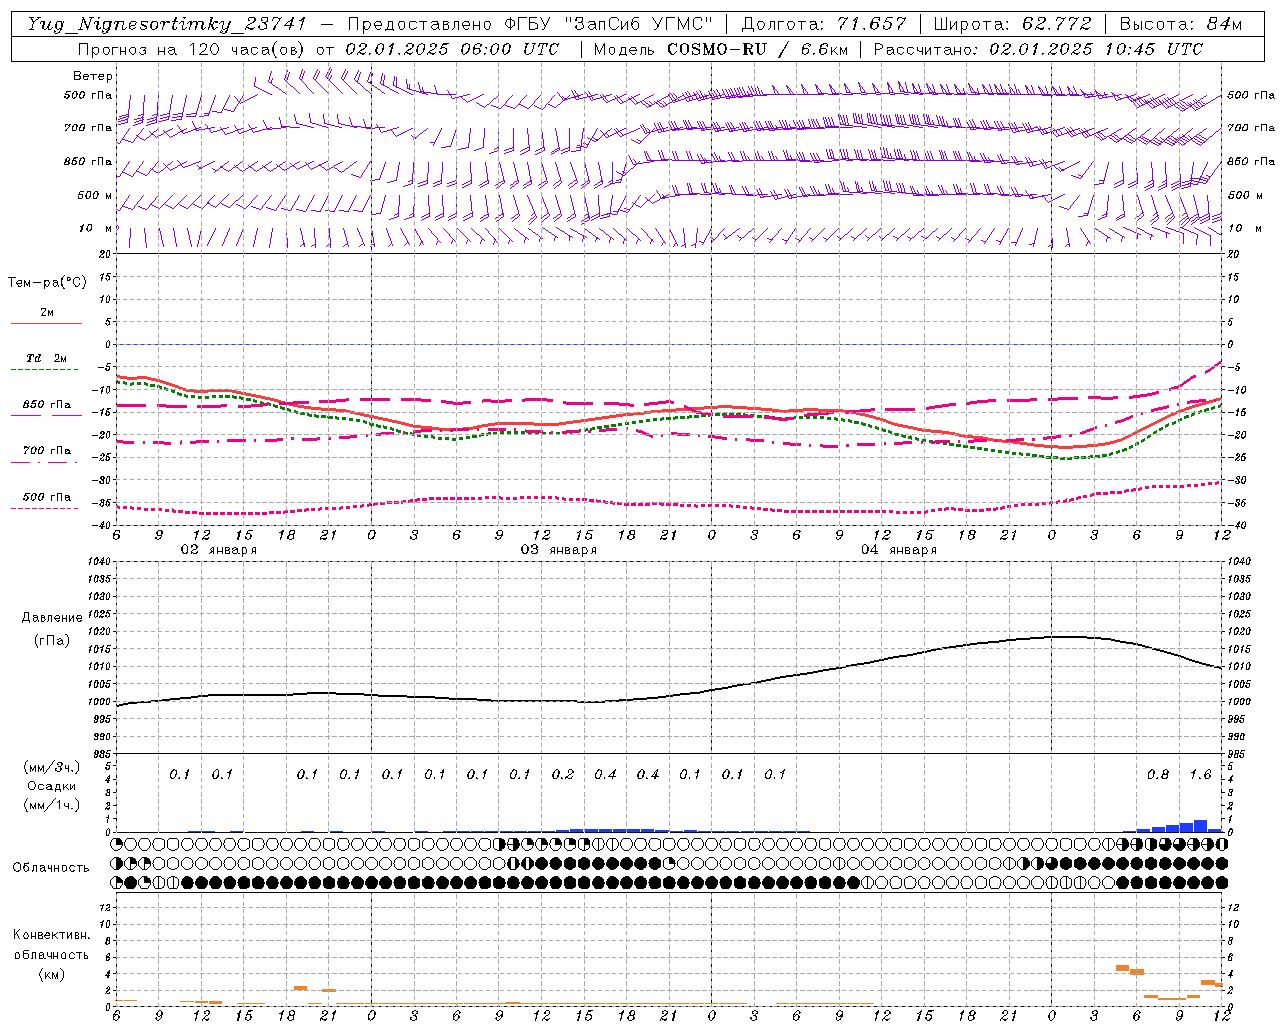Select the (мм/1ч.) precipitation unit label
Image resolution: width=1280 pixels, height=1024 pixels.
pos(52,805)
